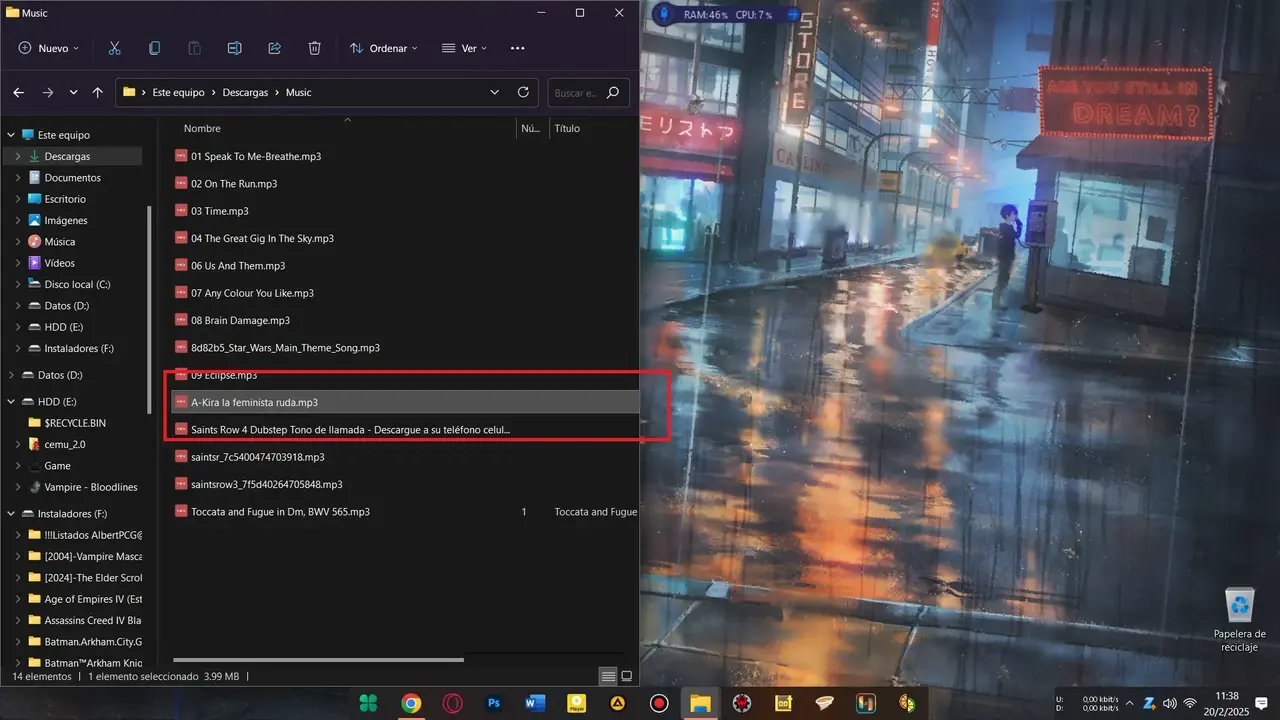Launch Microsoft Word from the taskbar

click(535, 703)
